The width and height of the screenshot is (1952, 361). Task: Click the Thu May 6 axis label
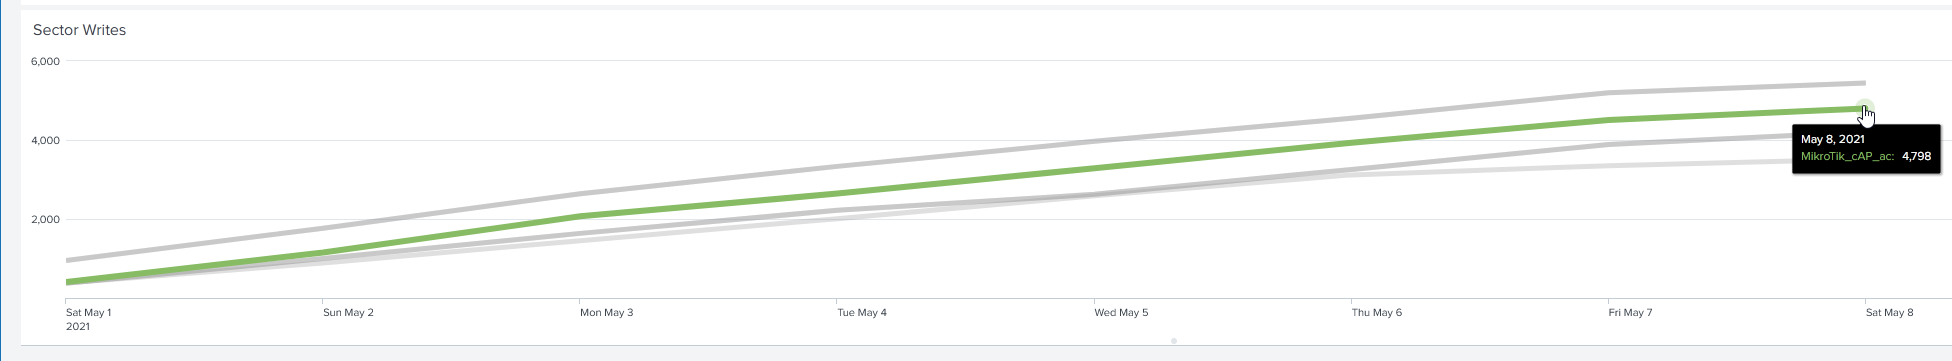(1377, 313)
